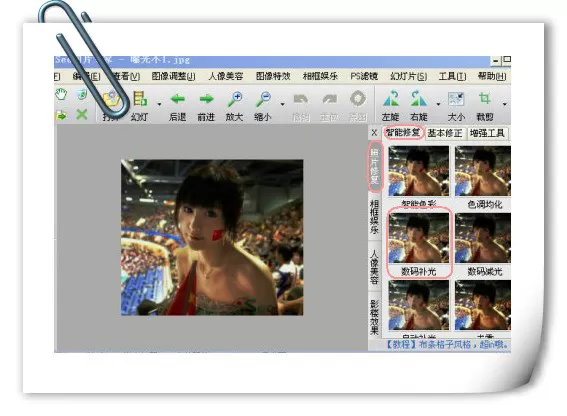
Task: Close the side panel with X button
Action: point(374,133)
